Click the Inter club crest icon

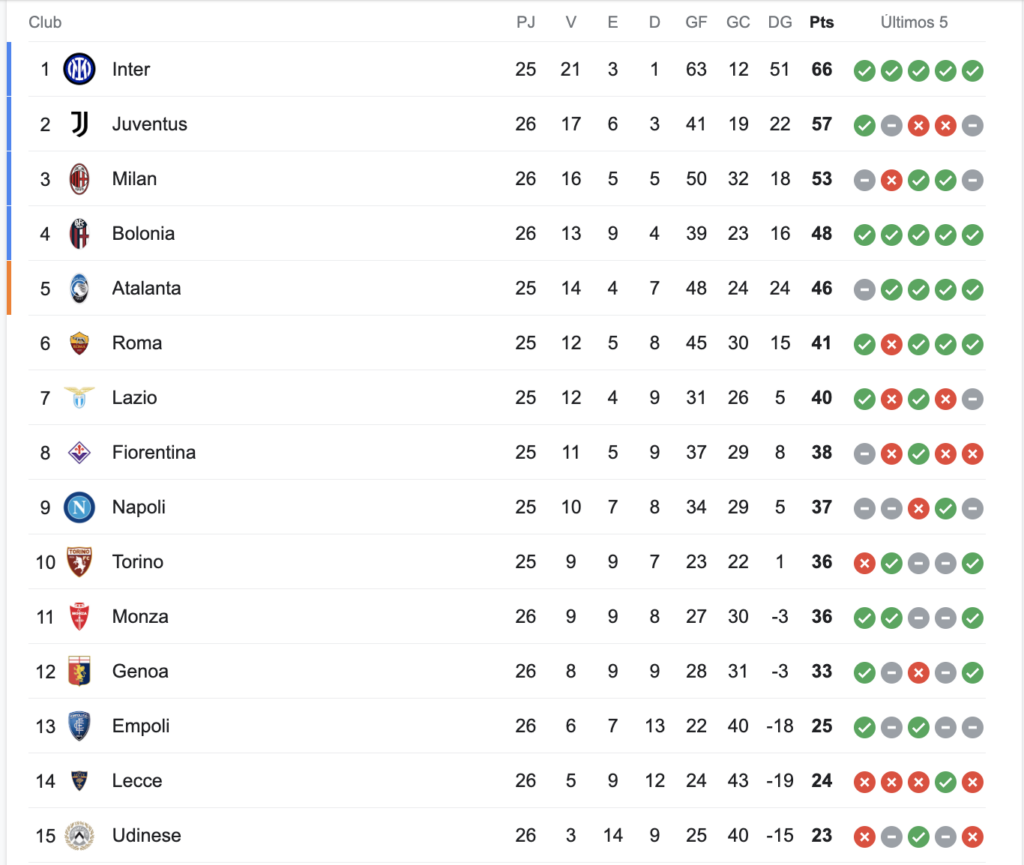[79, 69]
